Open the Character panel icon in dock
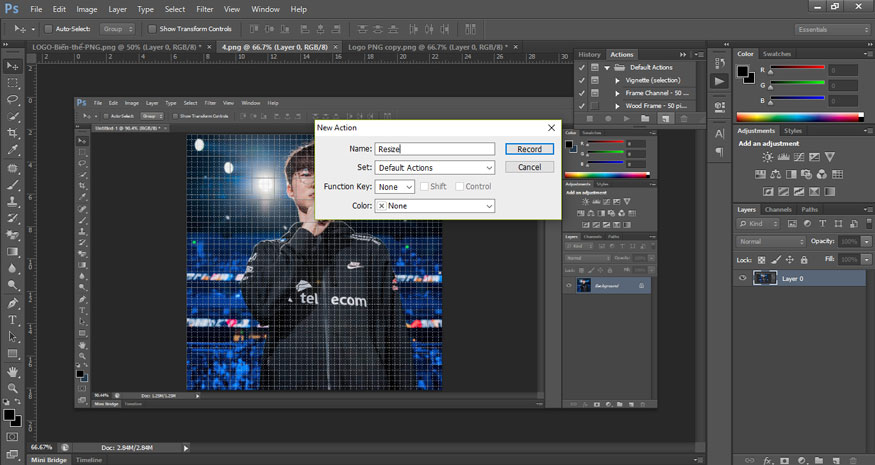875x465 pixels. coord(720,133)
